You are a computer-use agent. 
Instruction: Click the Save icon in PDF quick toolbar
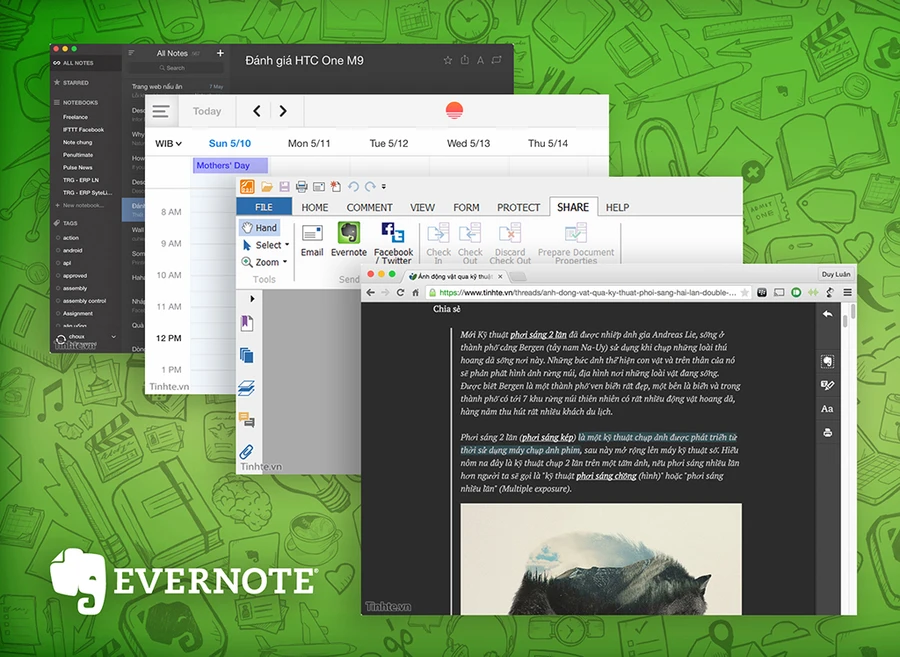(284, 186)
